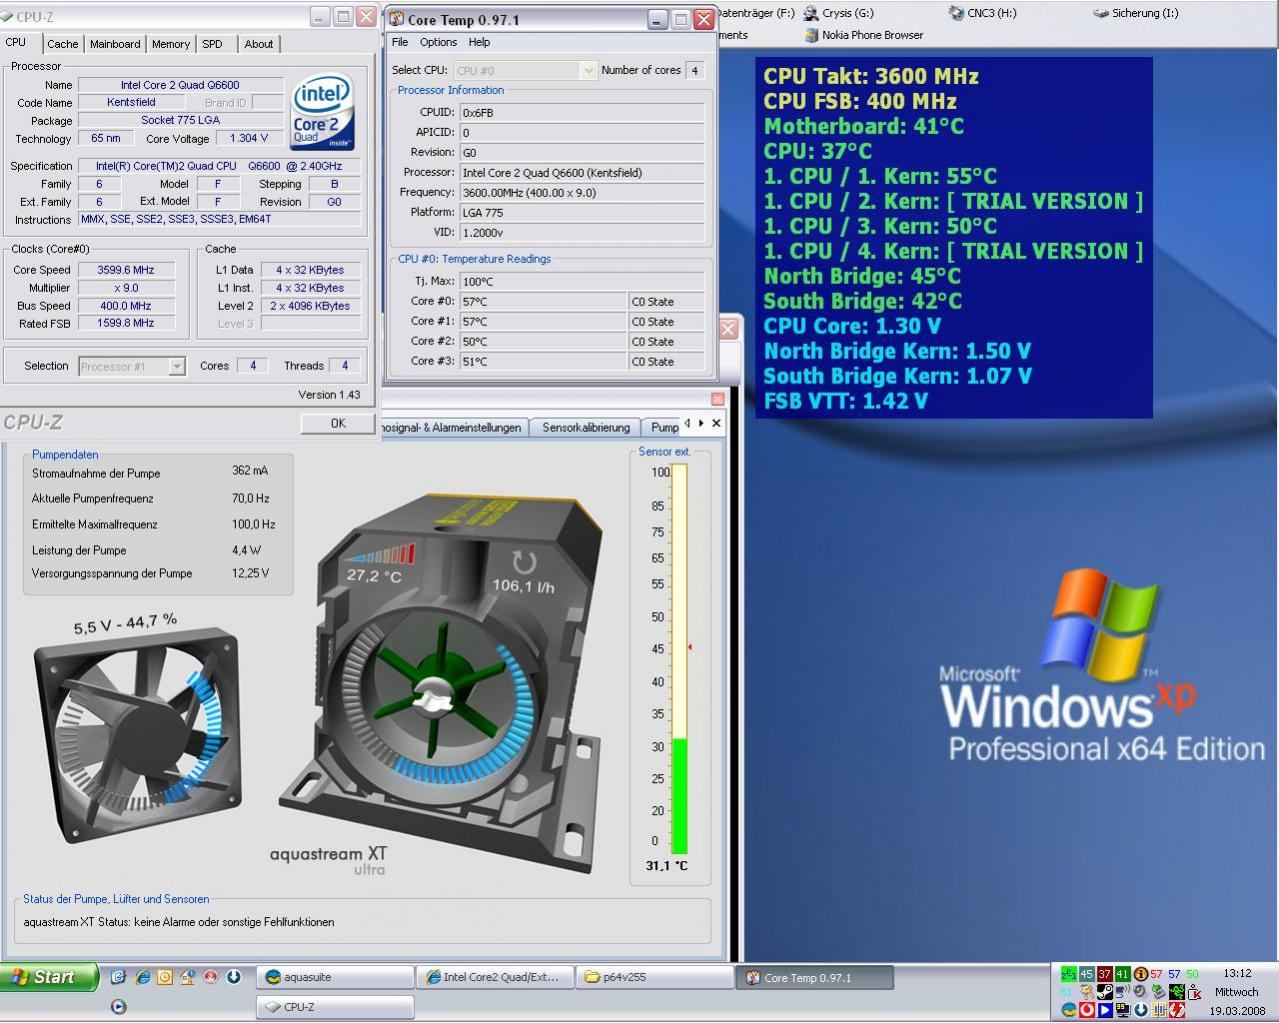
Task: Launch Internet Explorer from Quick Launch
Action: (x=142, y=977)
